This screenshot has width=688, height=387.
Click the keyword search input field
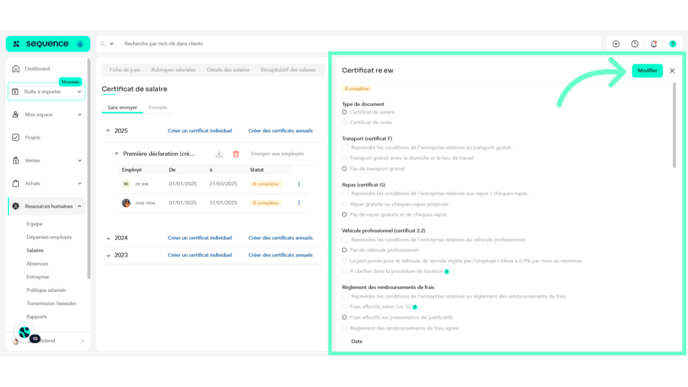click(x=360, y=44)
